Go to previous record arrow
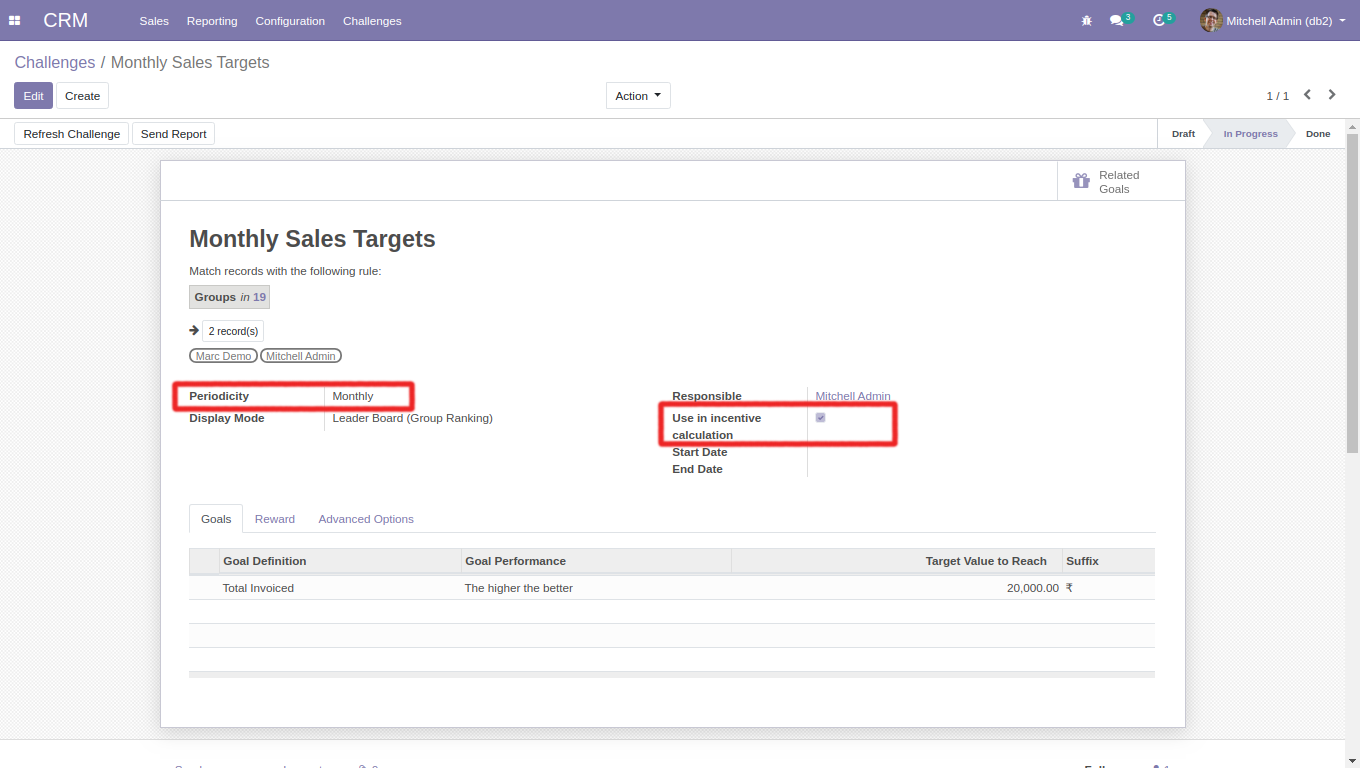The image size is (1360, 768). click(1307, 95)
